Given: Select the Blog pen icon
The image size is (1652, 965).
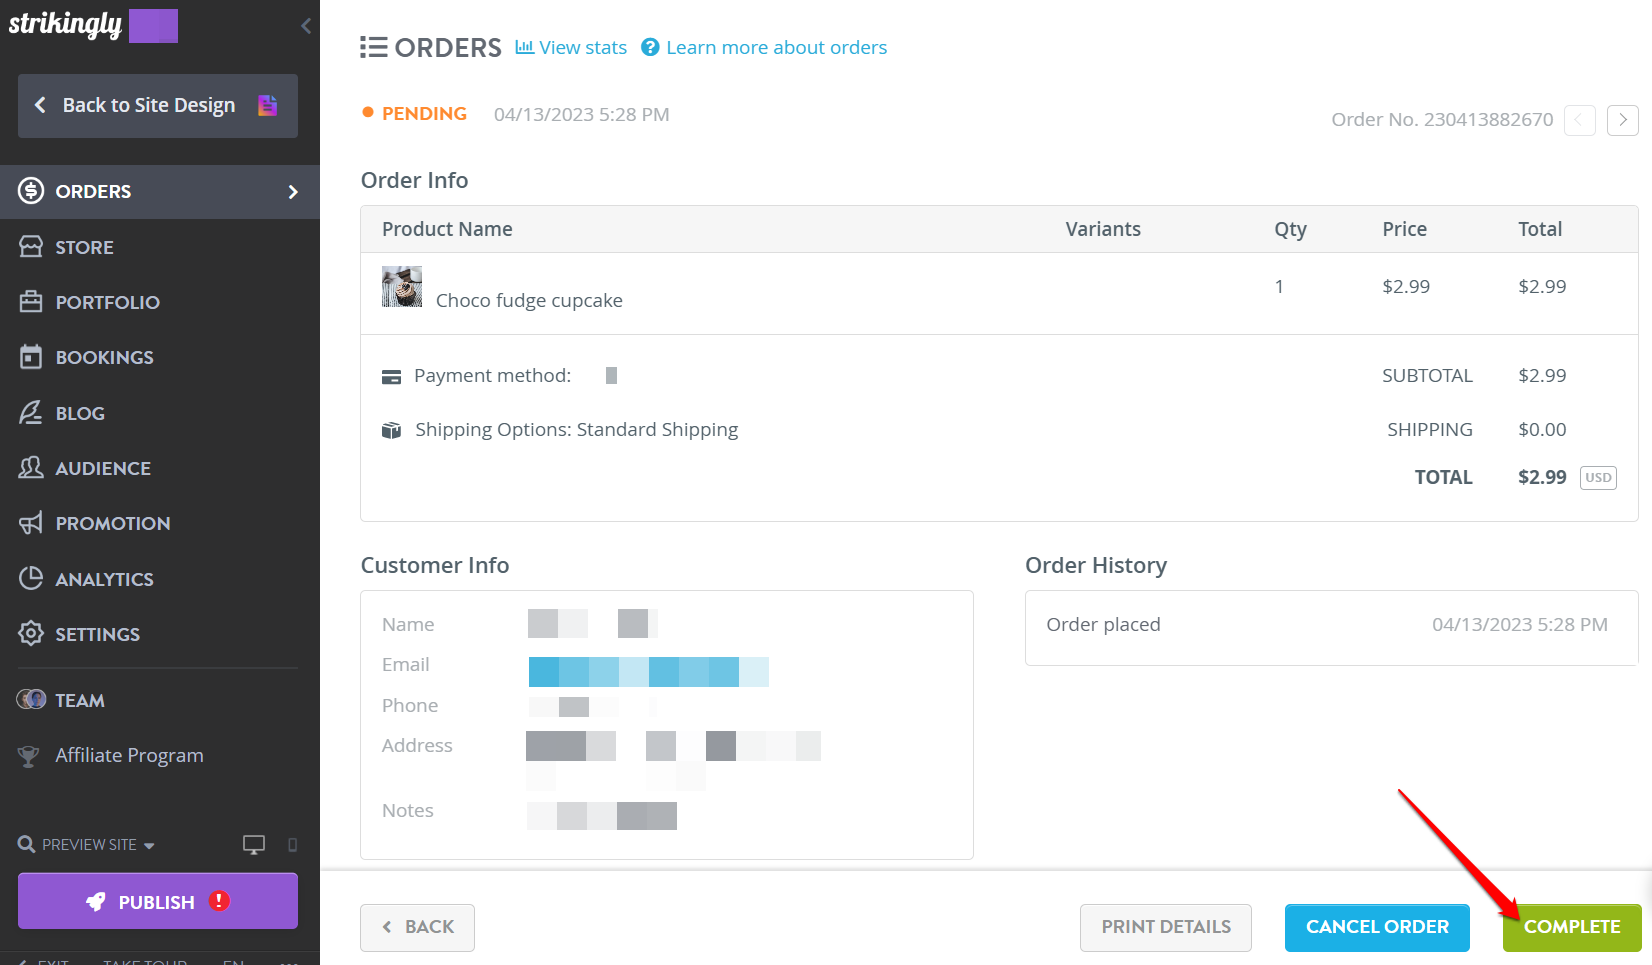Looking at the screenshot, I should tap(29, 412).
